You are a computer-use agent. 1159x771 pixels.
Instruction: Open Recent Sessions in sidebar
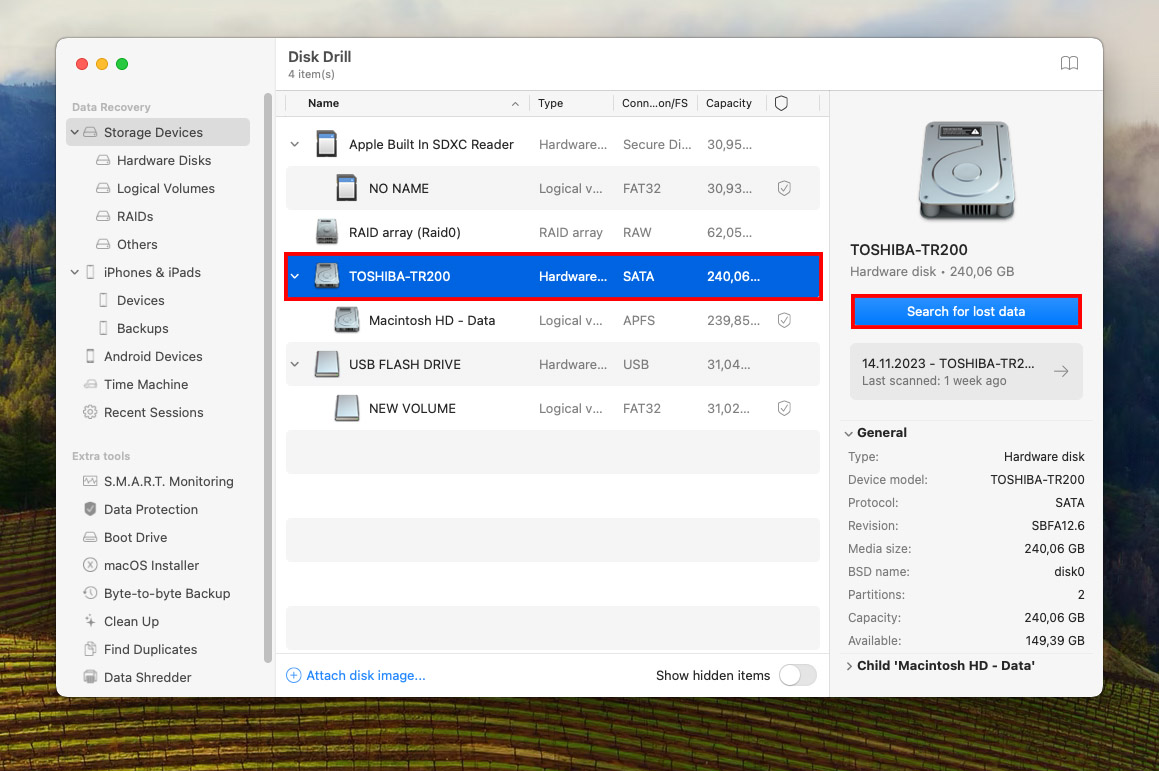click(153, 412)
